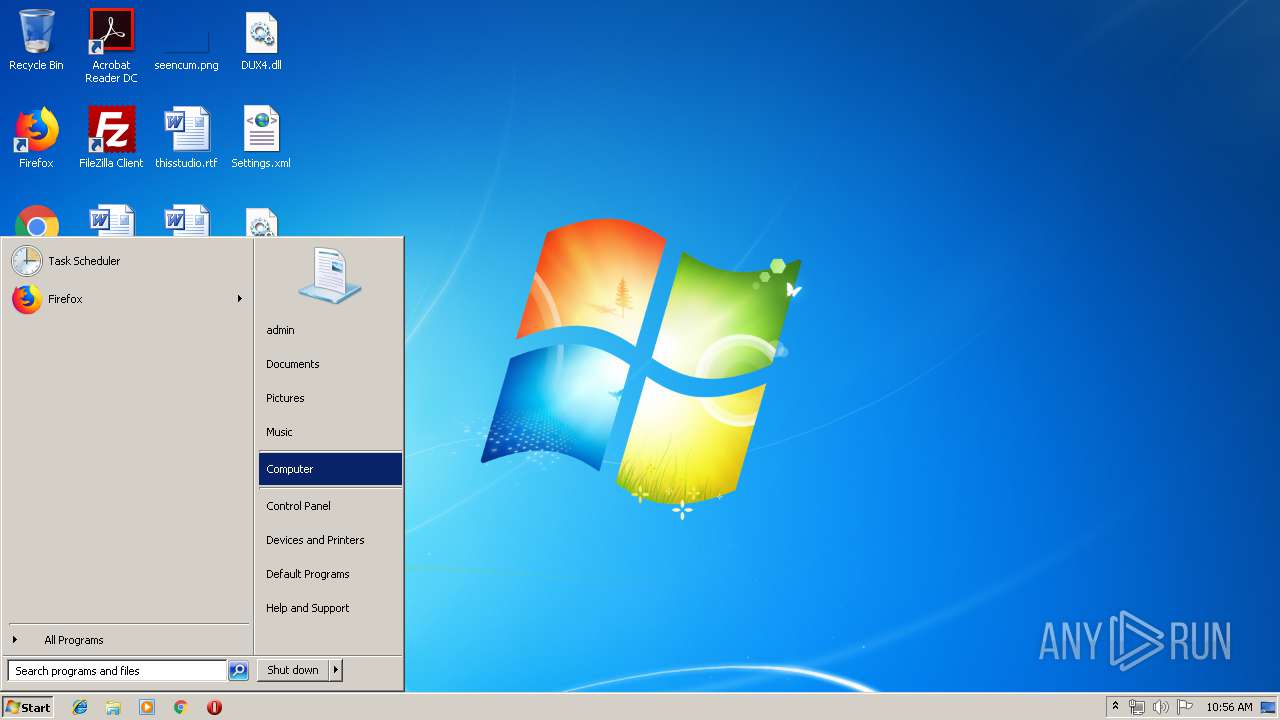Click Task Scheduler in Start menu
The width and height of the screenshot is (1280, 720).
[x=127, y=261]
